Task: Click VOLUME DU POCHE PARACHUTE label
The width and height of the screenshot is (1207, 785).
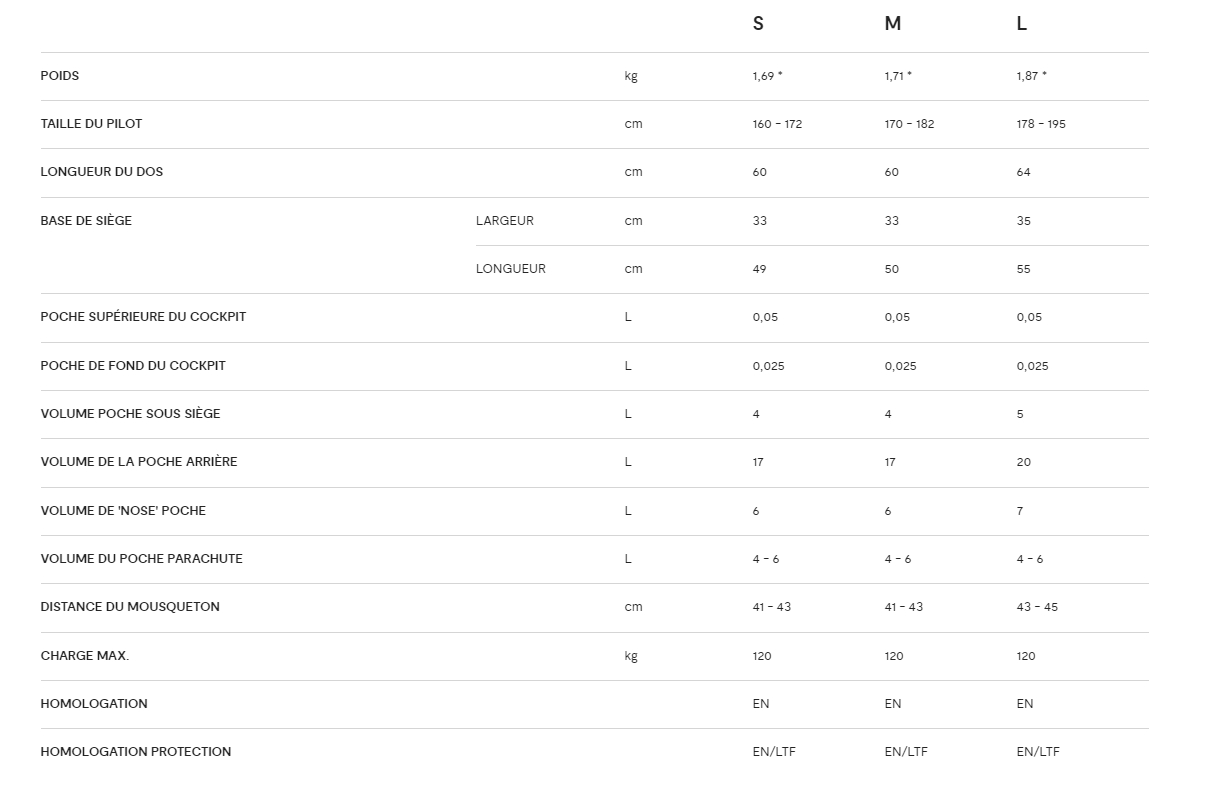Action: pyautogui.click(x=141, y=559)
